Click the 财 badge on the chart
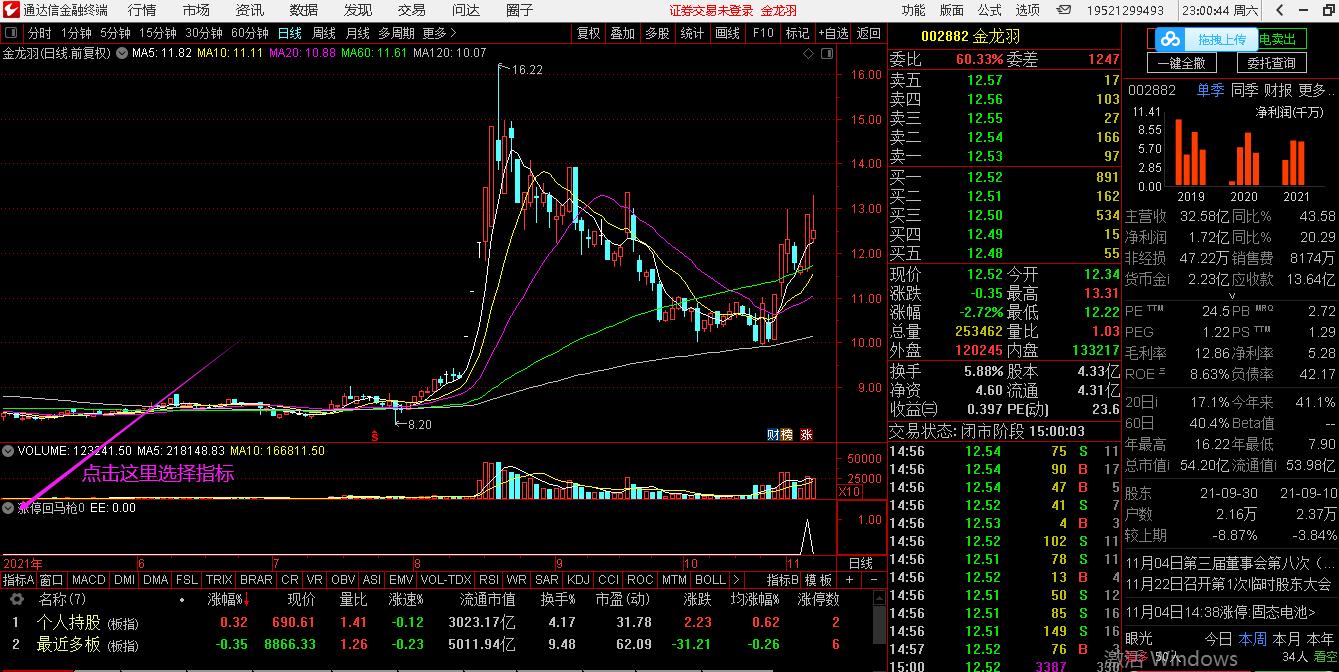The width and height of the screenshot is (1339, 672). [773, 434]
